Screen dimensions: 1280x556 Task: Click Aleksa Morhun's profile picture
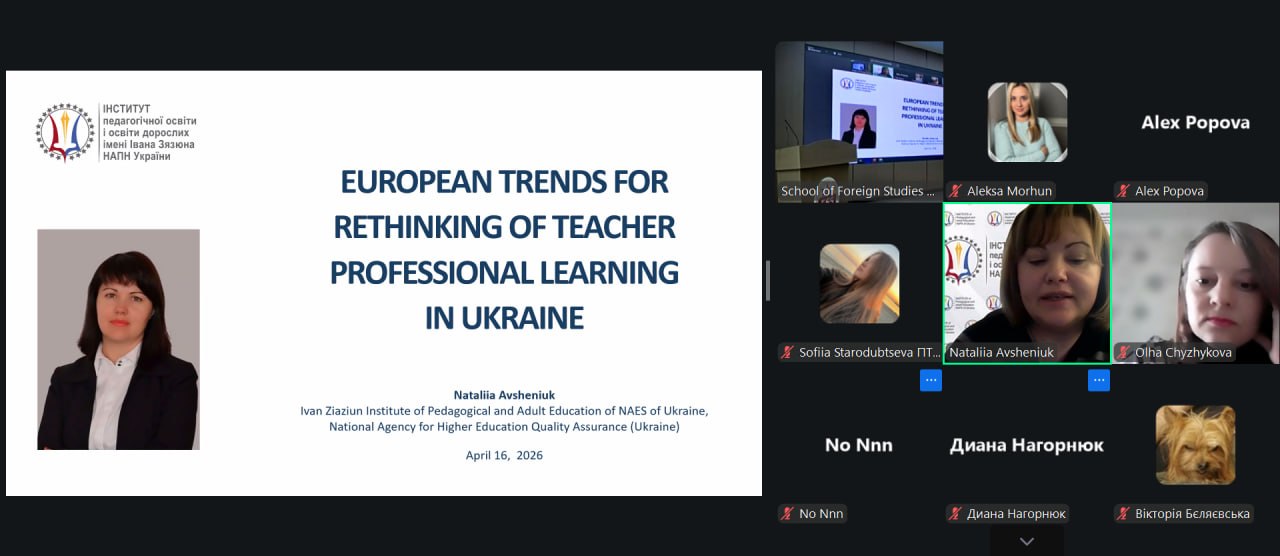coord(1027,122)
